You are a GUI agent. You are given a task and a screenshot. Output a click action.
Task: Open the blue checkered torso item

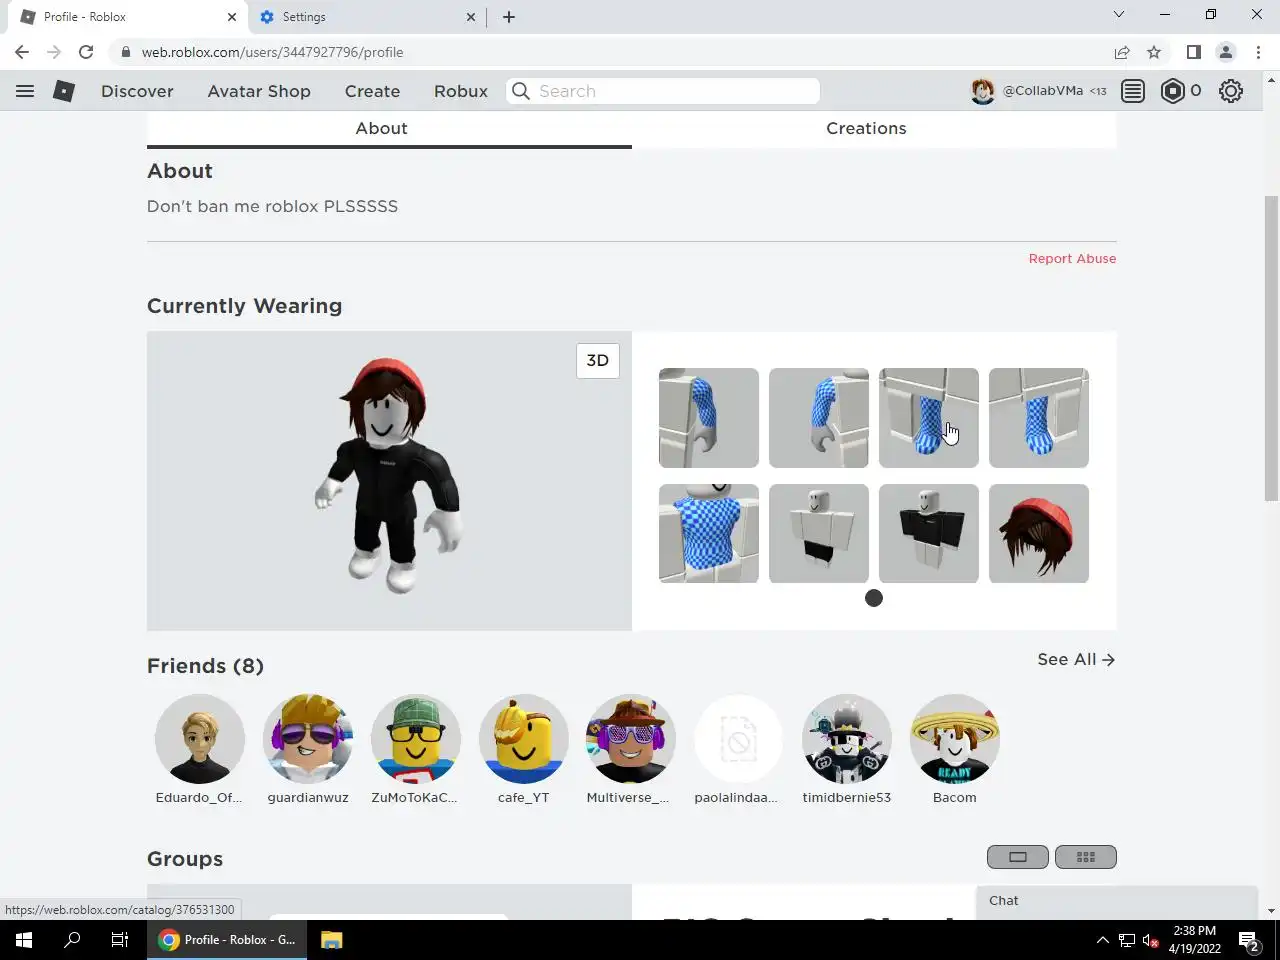click(709, 534)
